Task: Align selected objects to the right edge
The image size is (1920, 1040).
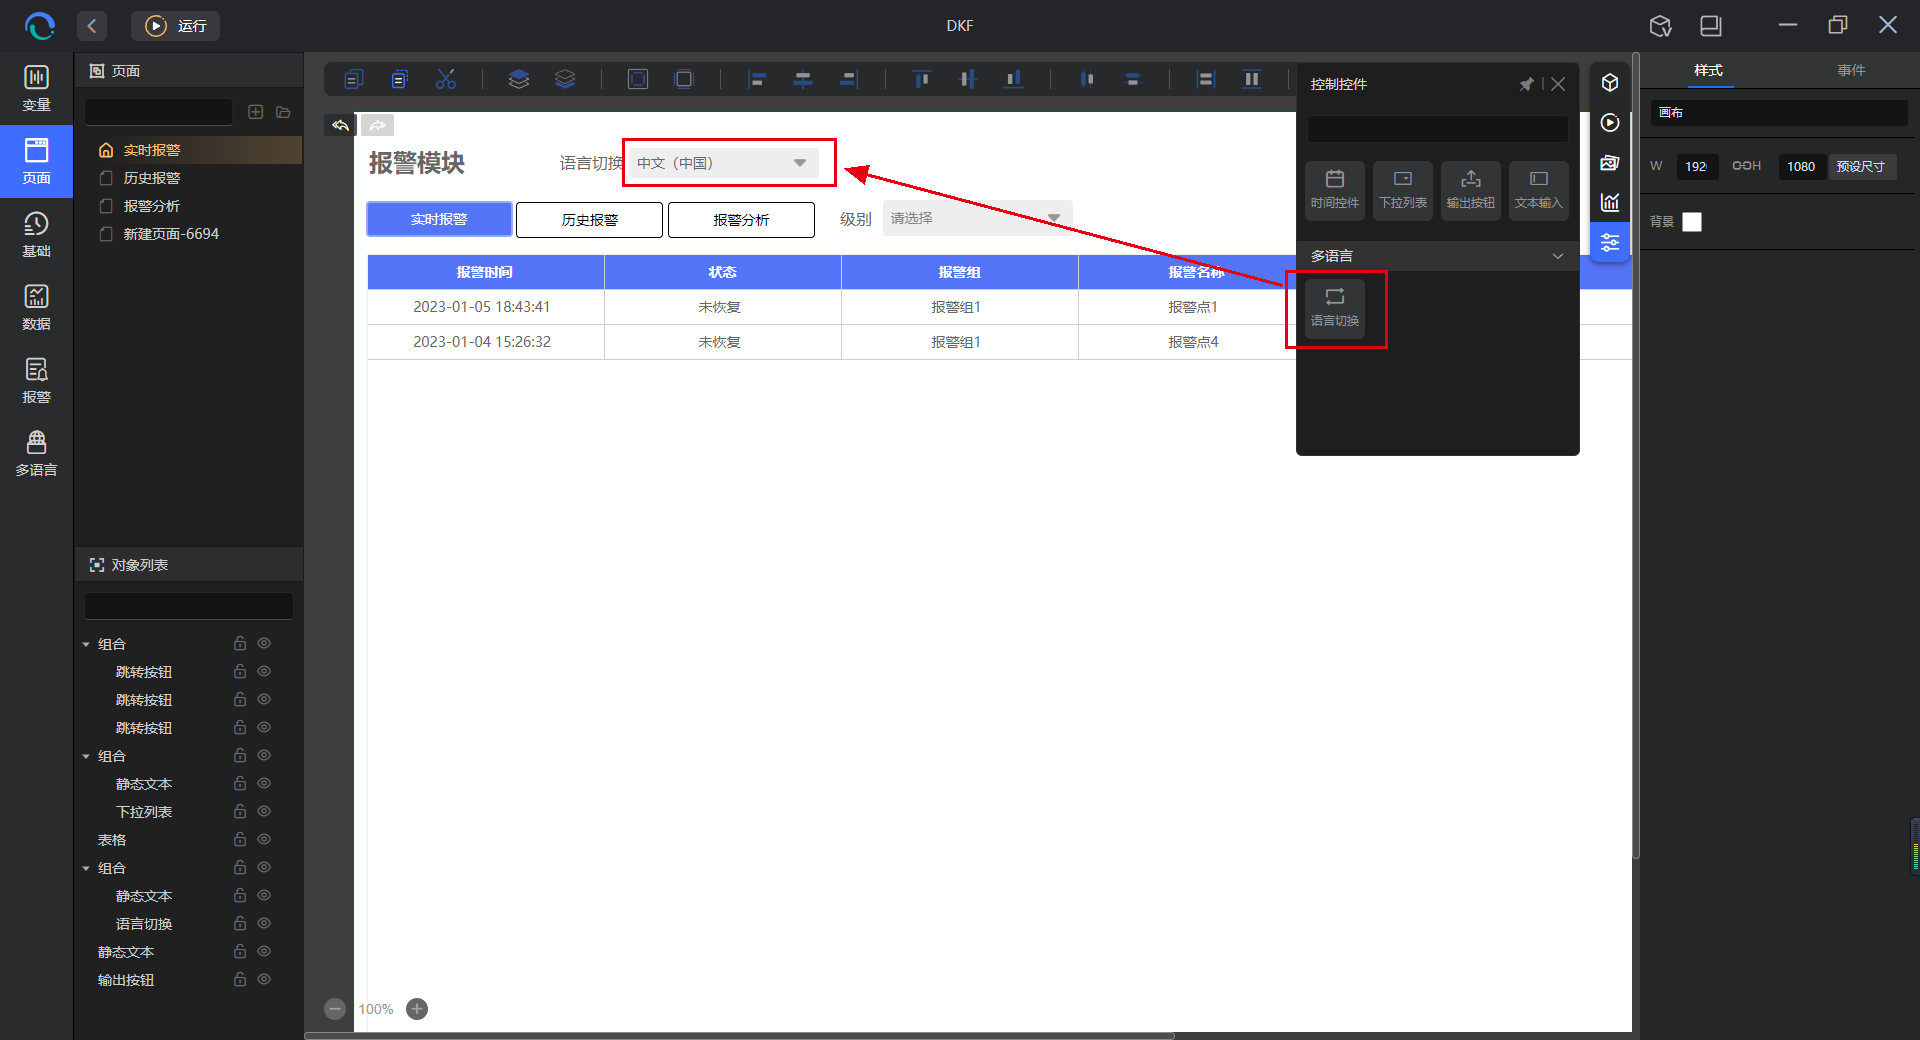Action: pos(849,79)
